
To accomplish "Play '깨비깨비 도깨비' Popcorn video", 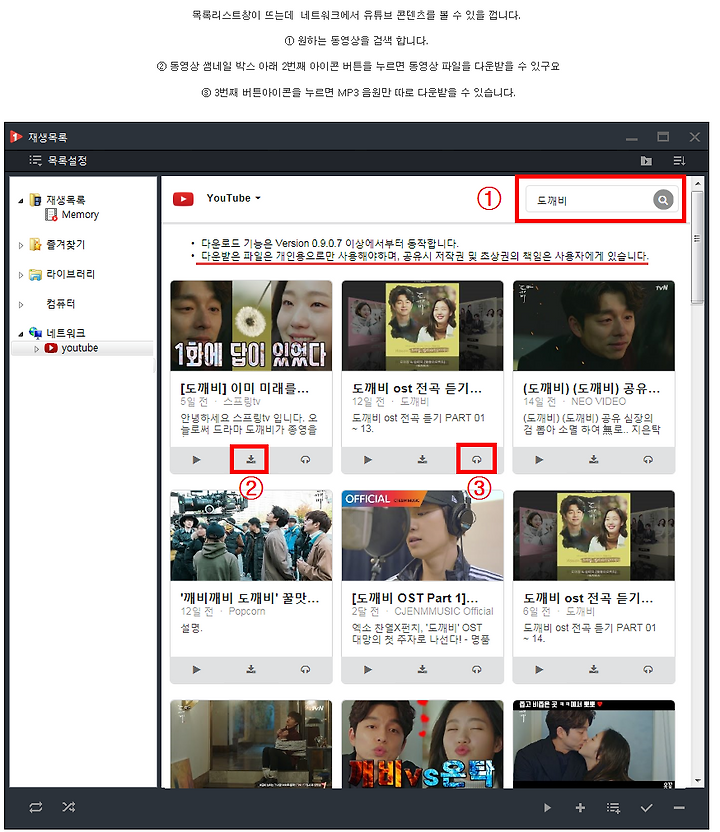I will [196, 670].
